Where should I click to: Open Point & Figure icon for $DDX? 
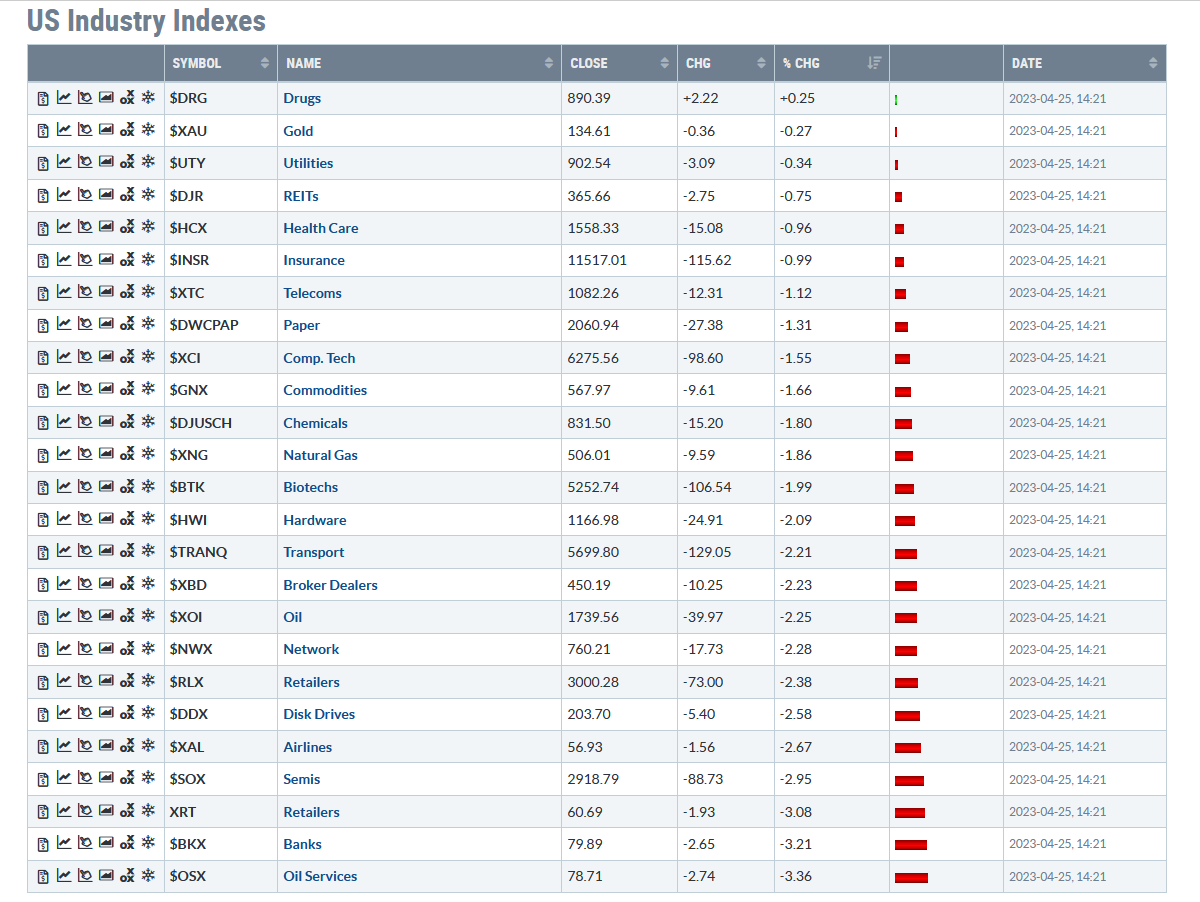coord(127,714)
